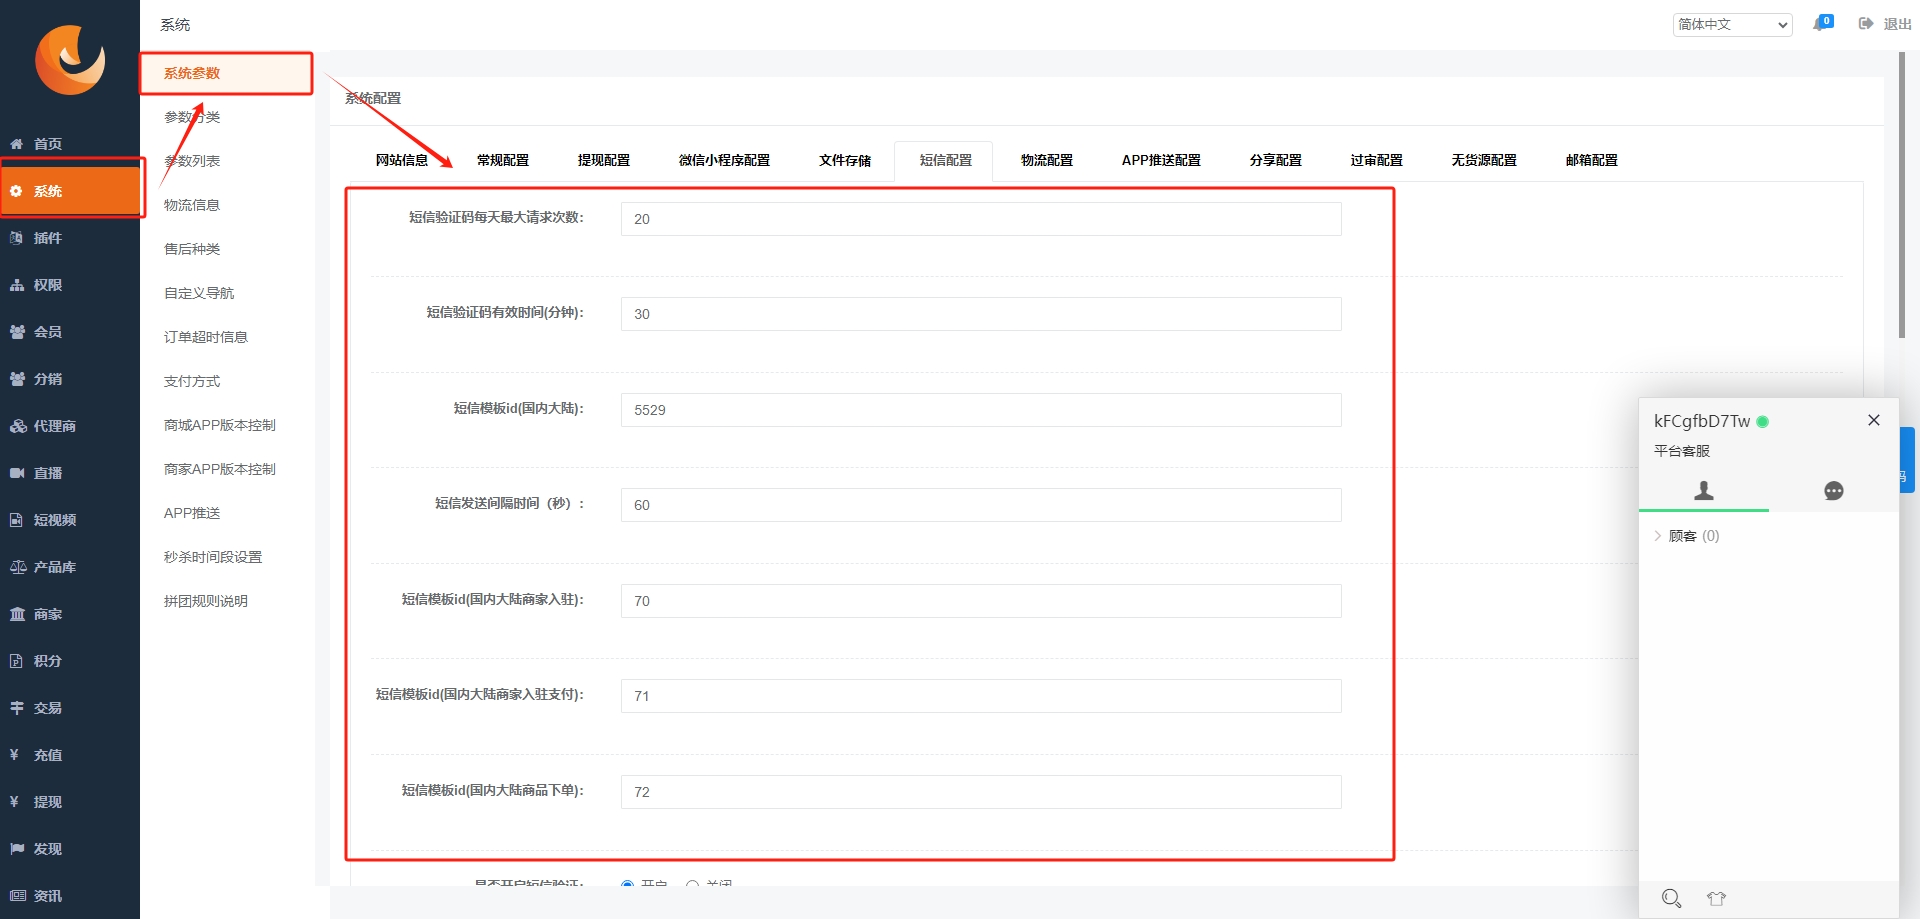
Task: Click the 短信验证码有效时间 field showing 30
Action: point(981,314)
